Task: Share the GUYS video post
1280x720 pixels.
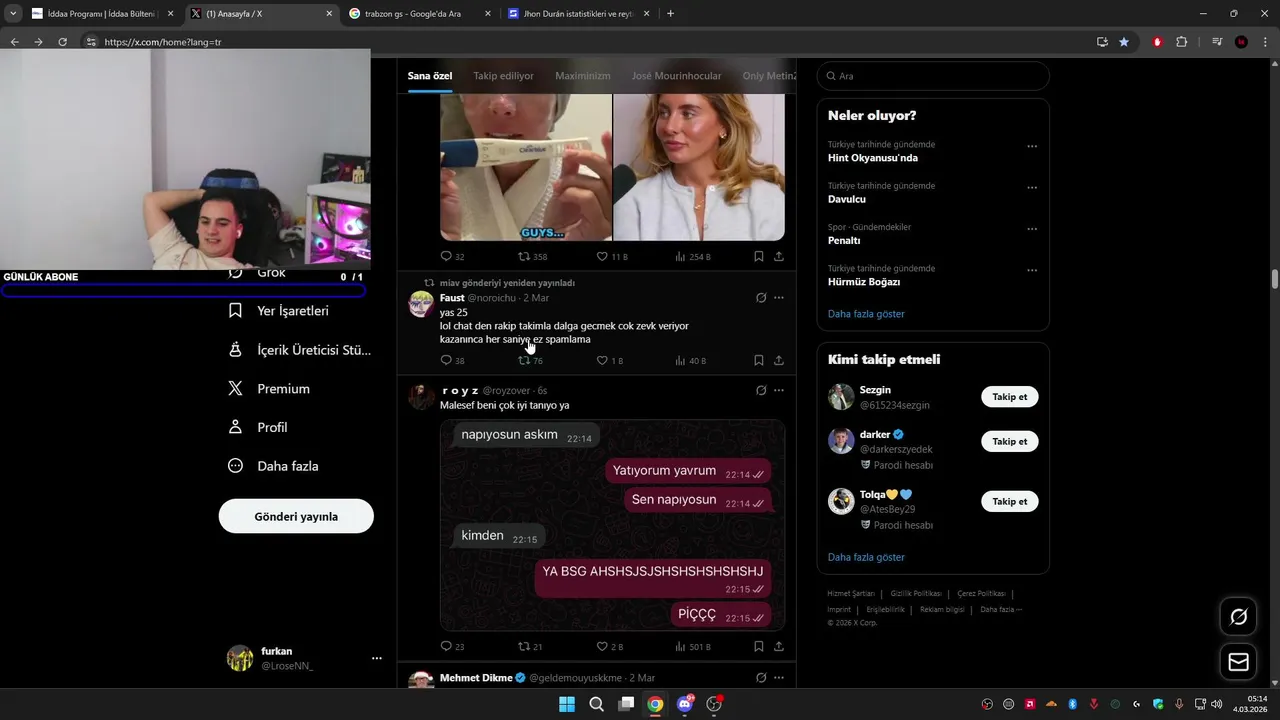Action: [779, 256]
